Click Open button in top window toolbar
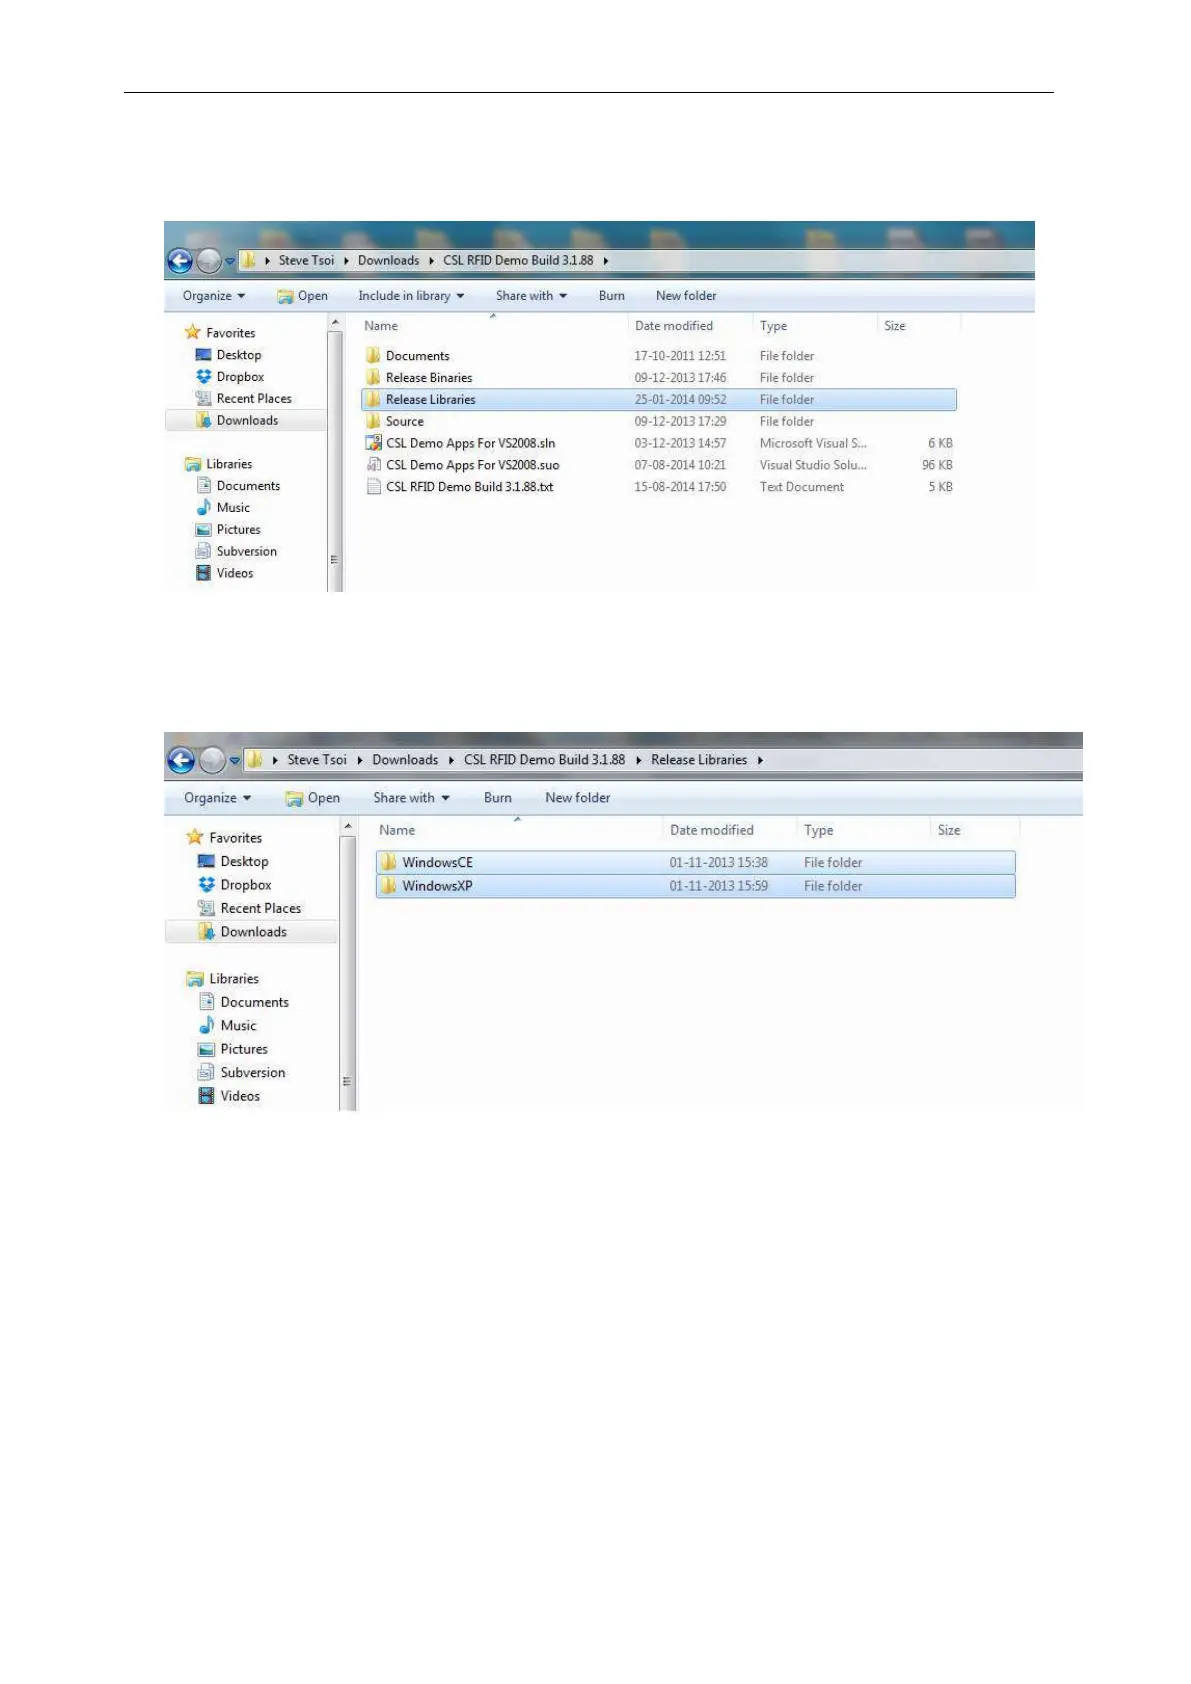The width and height of the screenshot is (1191, 1684). click(302, 296)
